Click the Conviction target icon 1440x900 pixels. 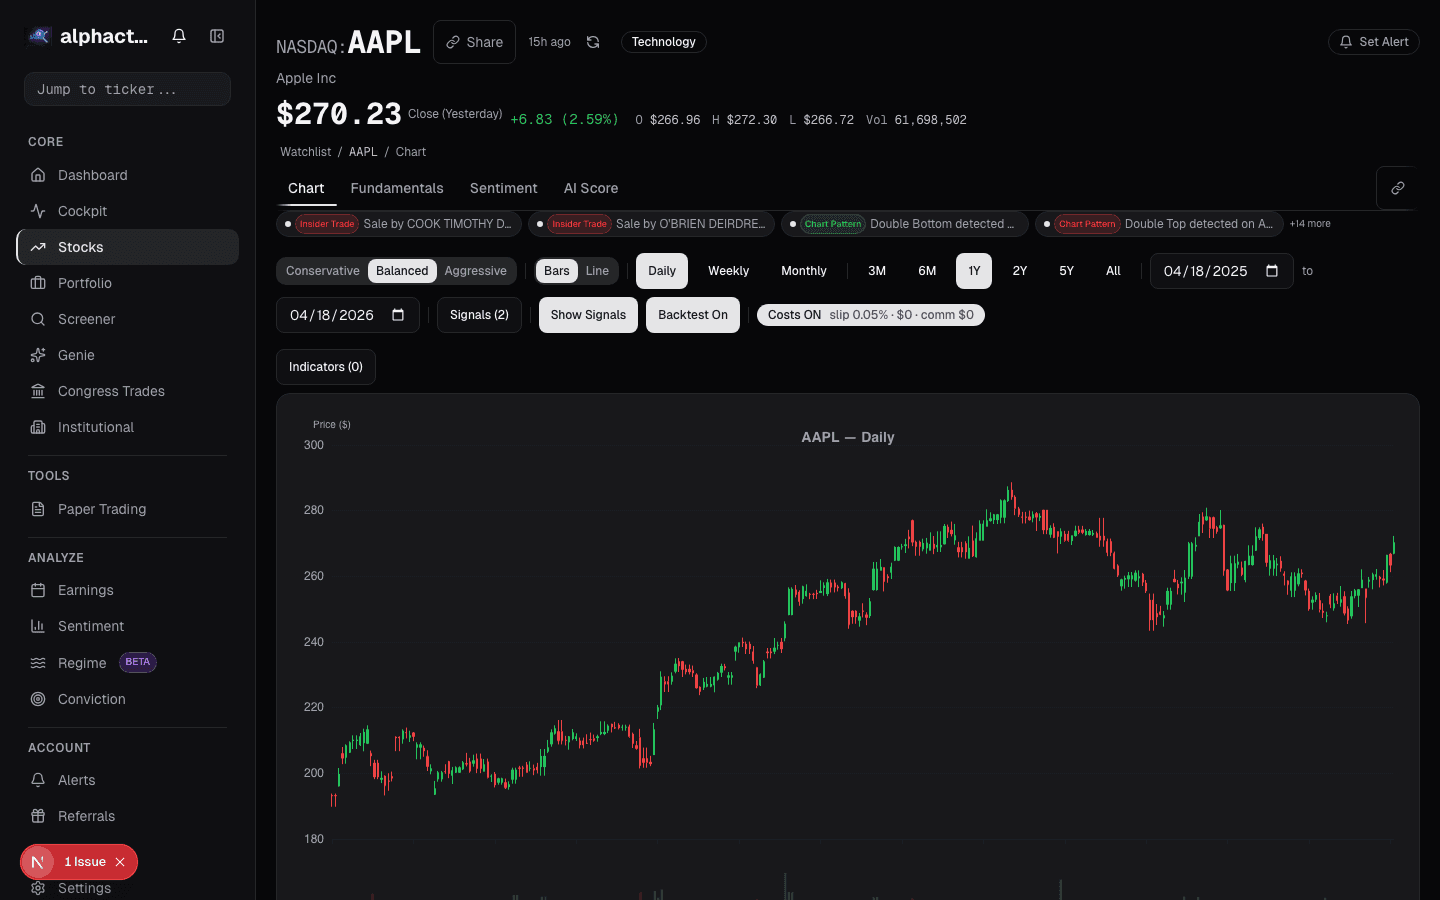point(38,699)
